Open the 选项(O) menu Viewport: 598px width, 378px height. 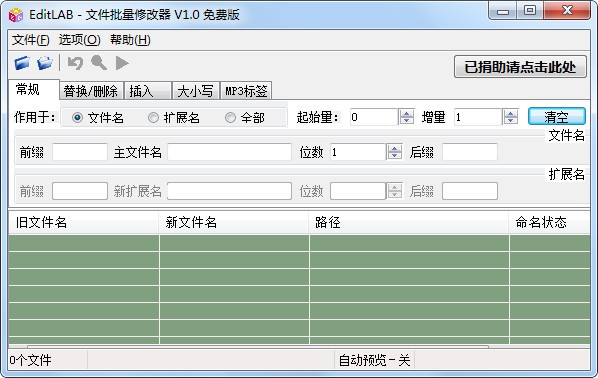tap(79, 40)
